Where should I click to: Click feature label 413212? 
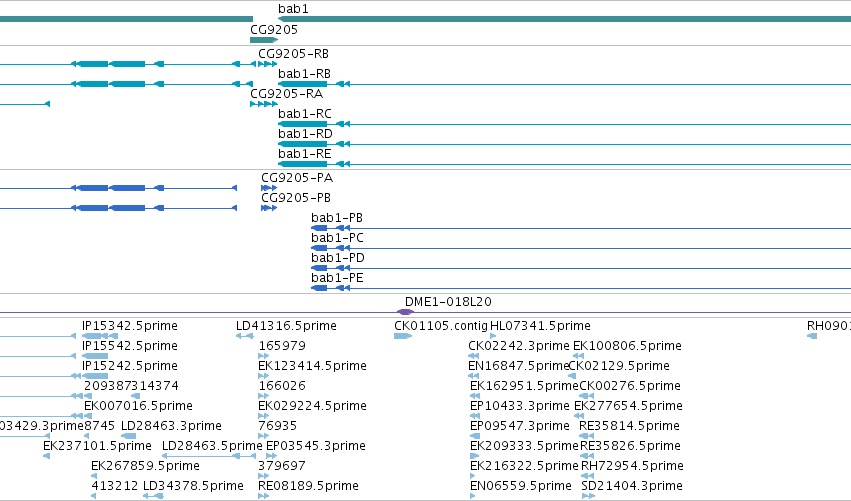(115, 487)
